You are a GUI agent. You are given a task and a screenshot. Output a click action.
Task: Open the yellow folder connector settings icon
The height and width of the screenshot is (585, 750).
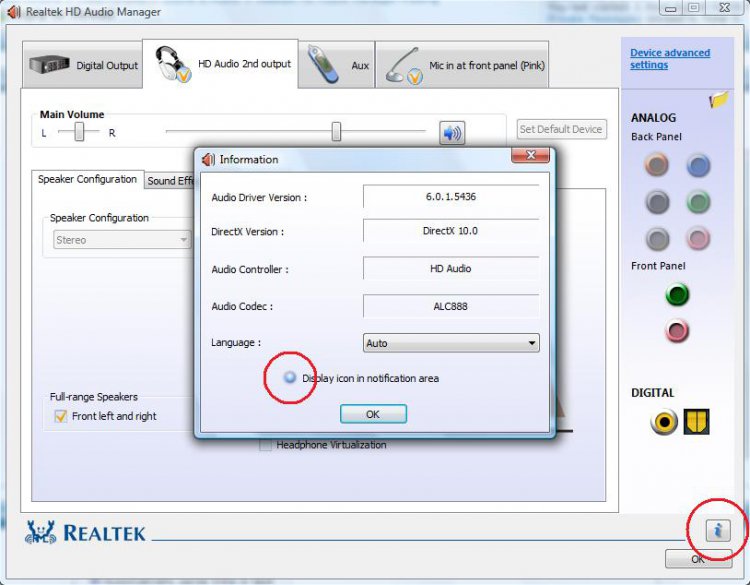pos(718,99)
